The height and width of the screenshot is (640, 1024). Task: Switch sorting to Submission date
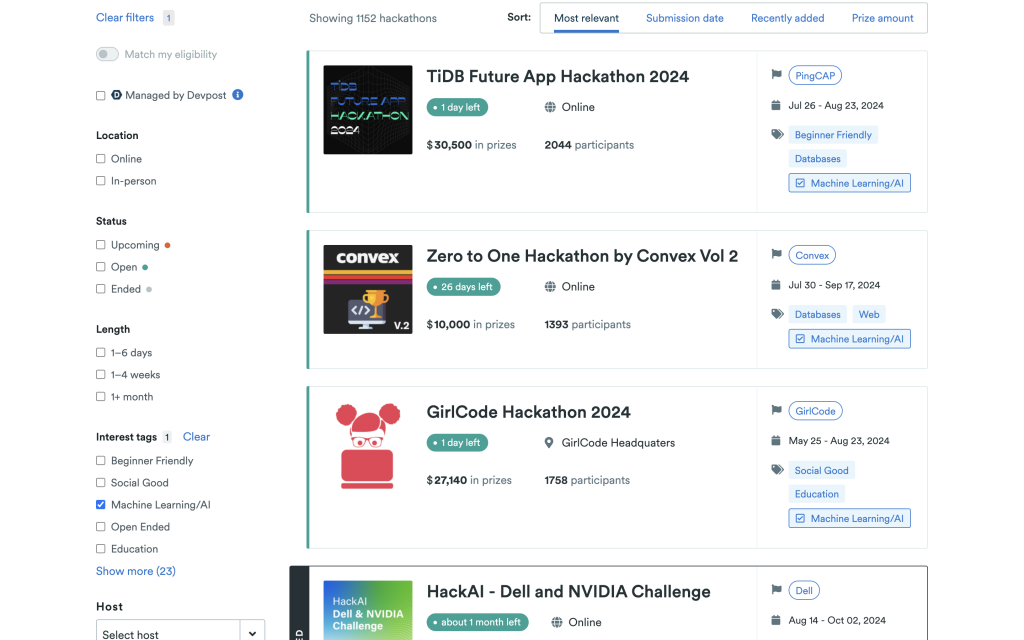(x=685, y=17)
